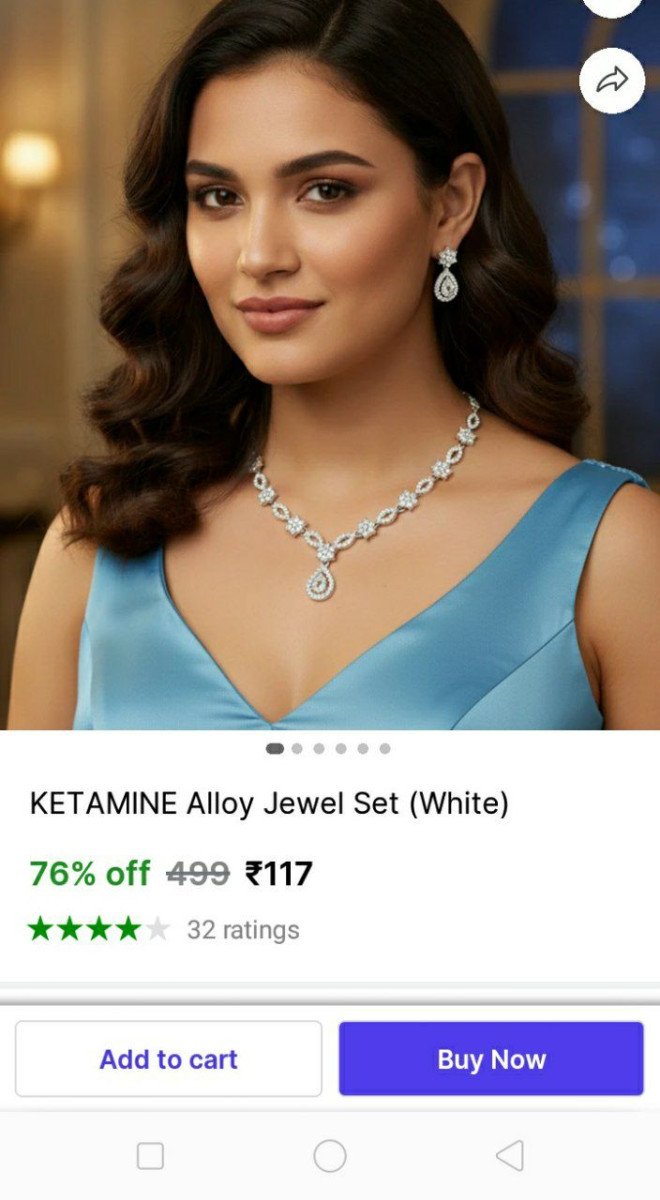Tap KETAMINE Alloy Jewel Set title
The width and height of the screenshot is (660, 1200).
pyautogui.click(x=269, y=803)
